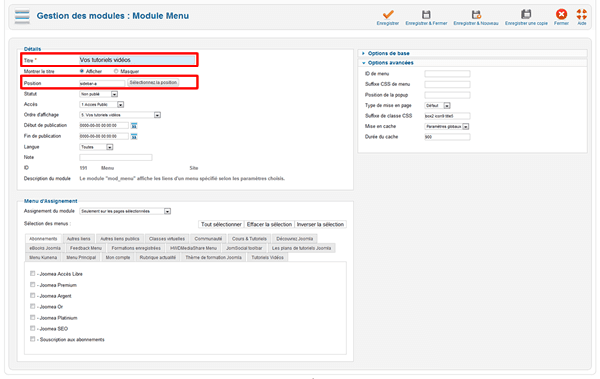The image size is (600, 379).
Task: Open the Classes virtuelles tab
Action: coord(167,239)
